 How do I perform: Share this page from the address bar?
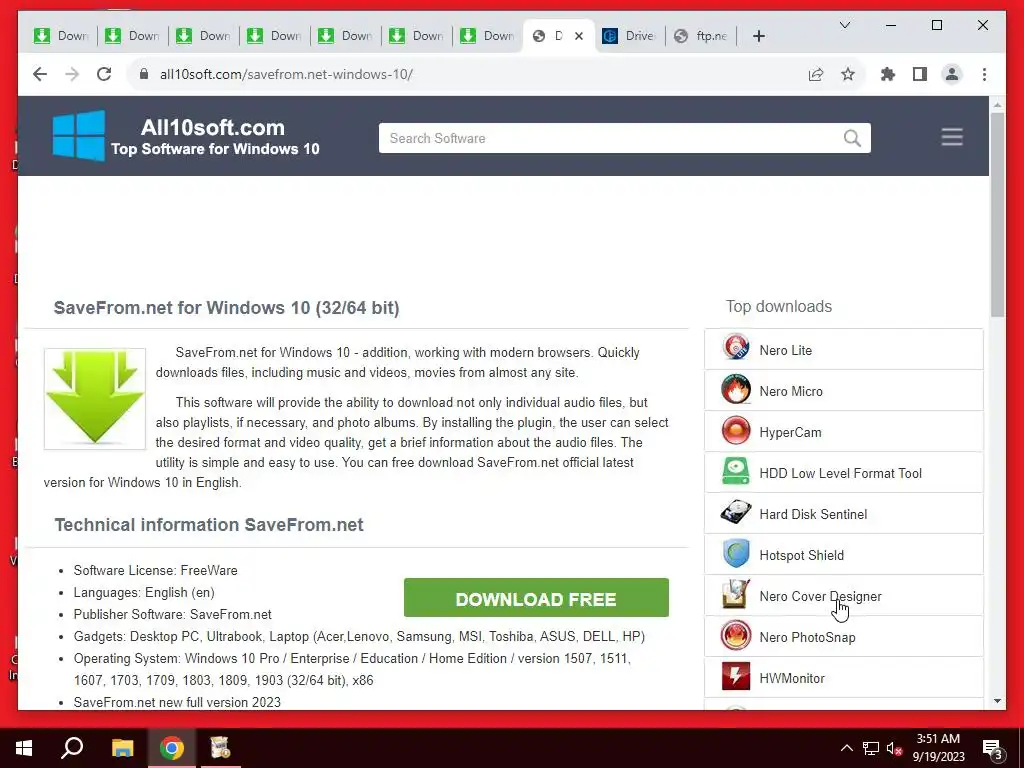(x=816, y=74)
